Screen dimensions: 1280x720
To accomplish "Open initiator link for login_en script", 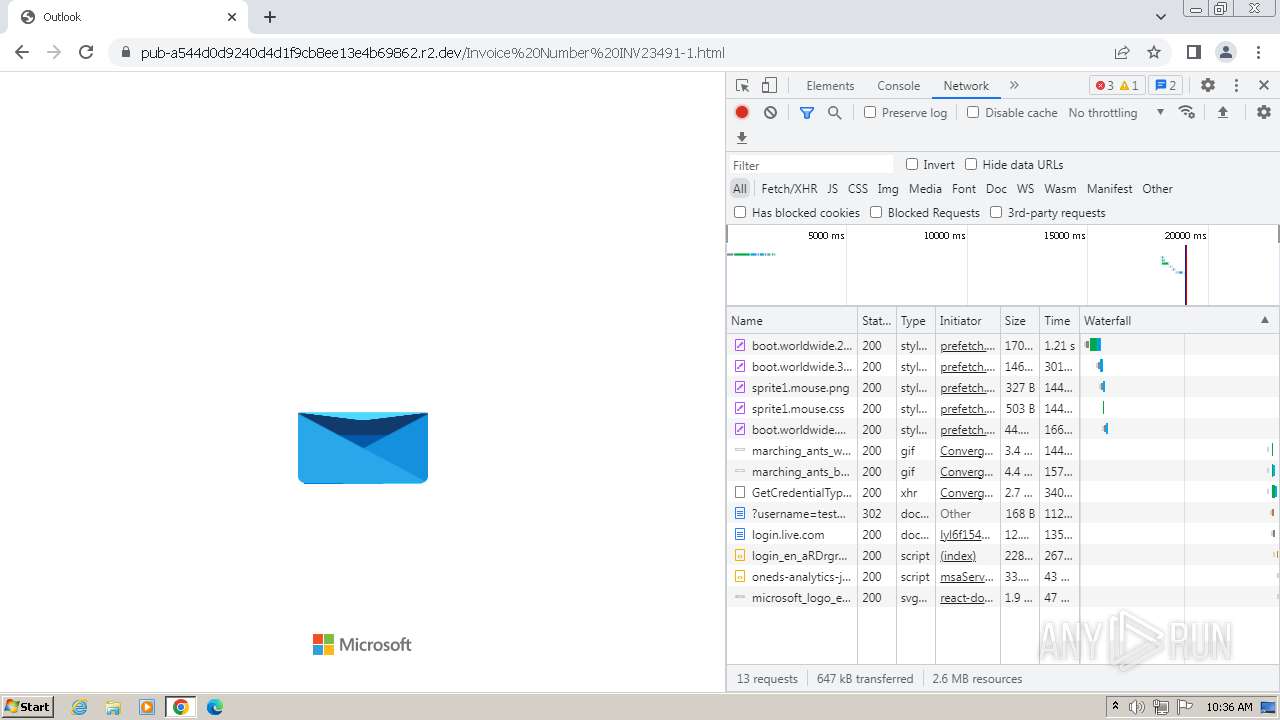I will click(x=958, y=556).
